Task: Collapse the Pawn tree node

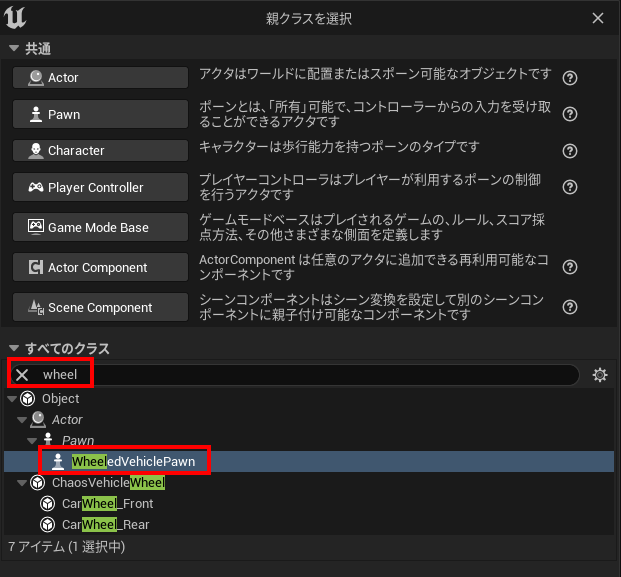Action: 32,441
